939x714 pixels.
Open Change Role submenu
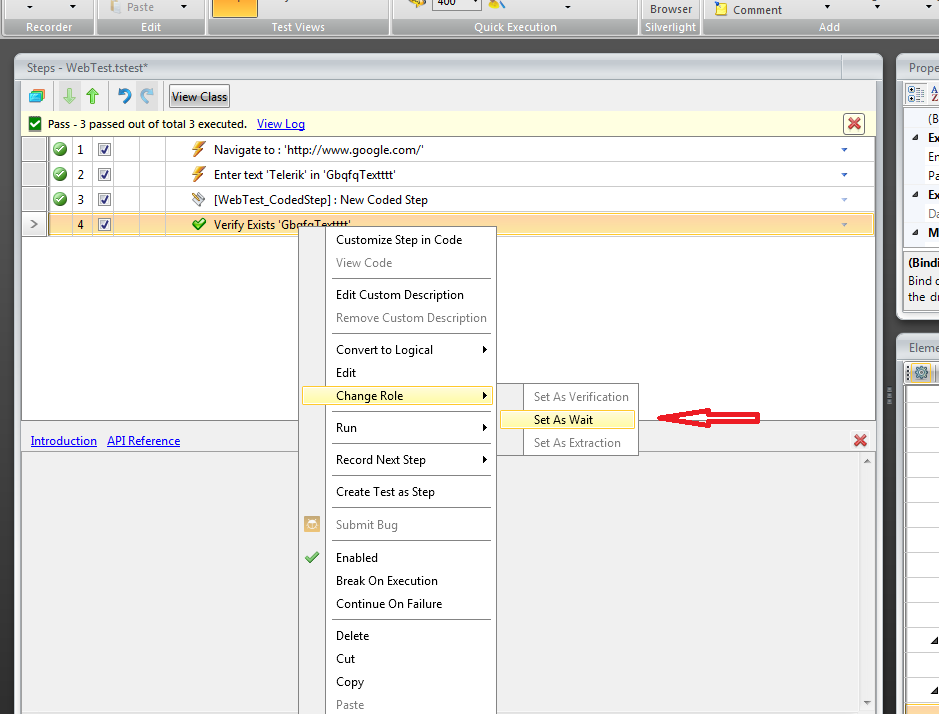pyautogui.click(x=398, y=396)
